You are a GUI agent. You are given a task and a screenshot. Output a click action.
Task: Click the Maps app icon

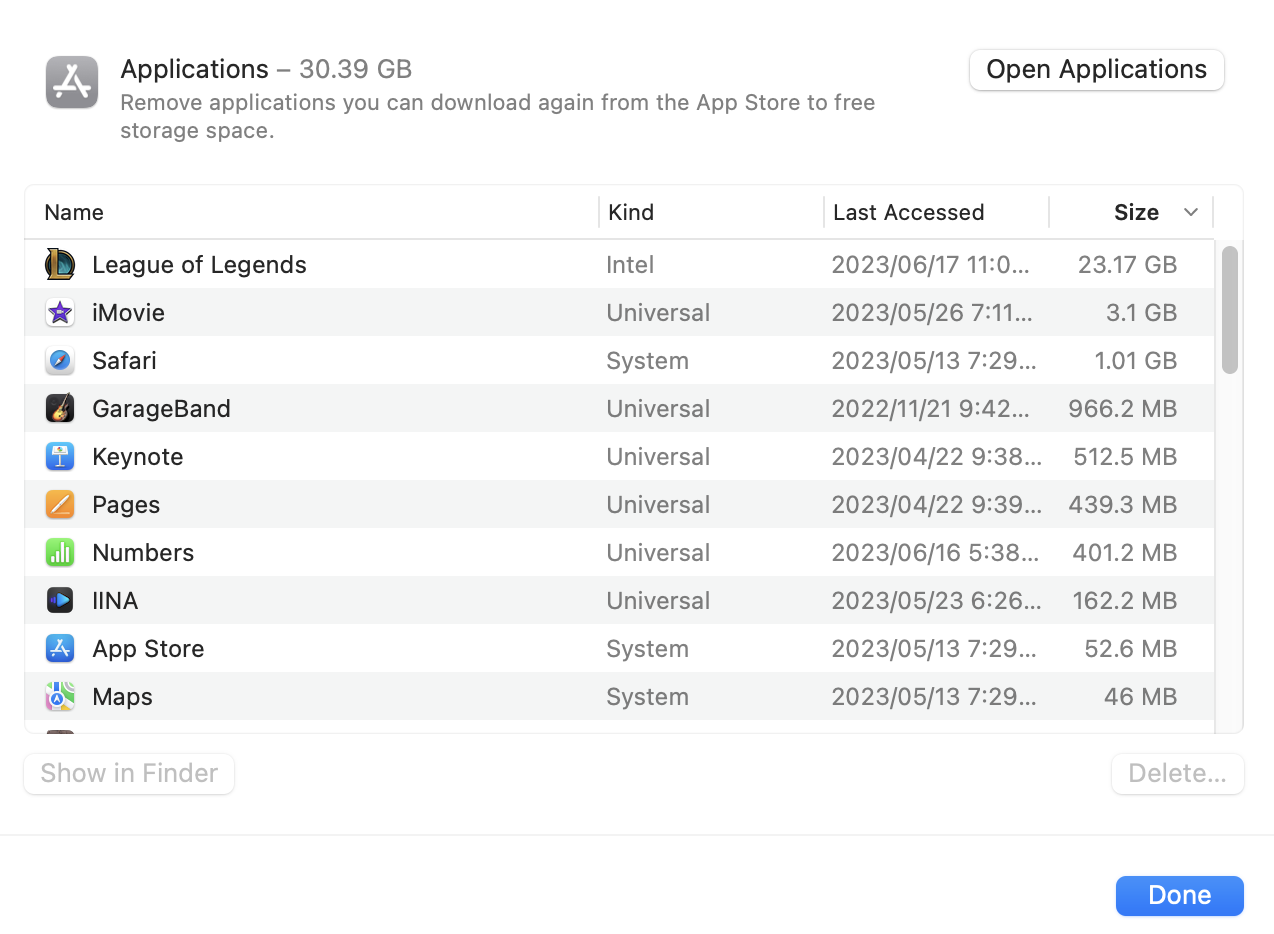pos(60,697)
